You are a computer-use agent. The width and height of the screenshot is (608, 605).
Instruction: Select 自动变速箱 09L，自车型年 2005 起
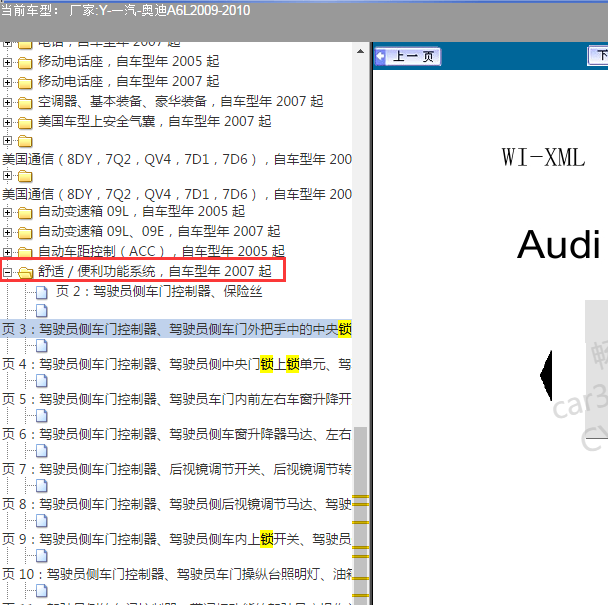point(142,212)
